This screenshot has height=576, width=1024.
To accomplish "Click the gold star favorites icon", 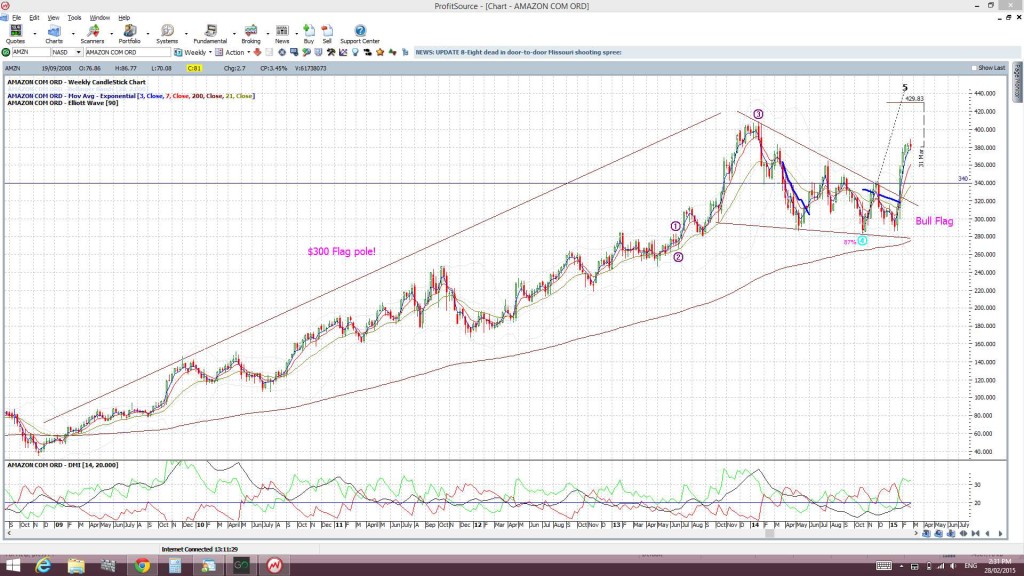I will pos(380,52).
